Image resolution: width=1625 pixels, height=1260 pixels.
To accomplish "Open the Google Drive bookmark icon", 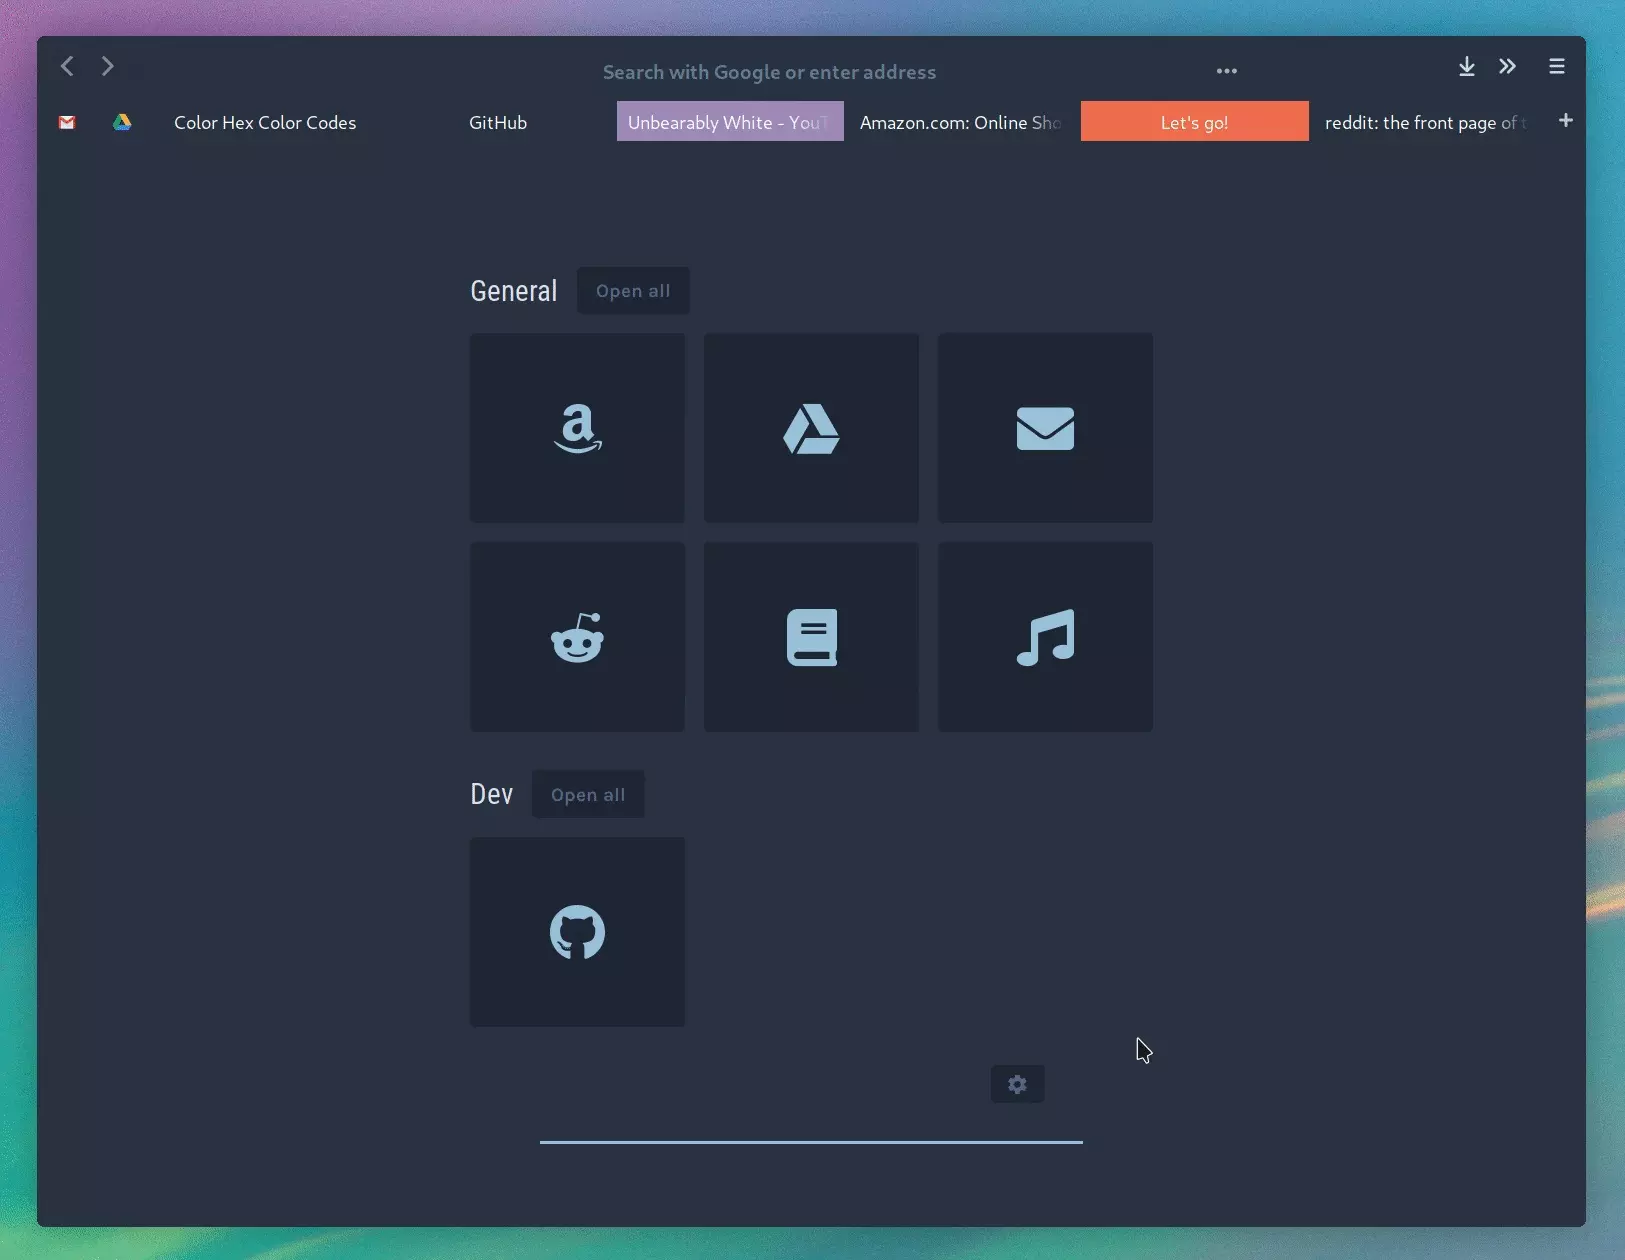I will pos(122,122).
